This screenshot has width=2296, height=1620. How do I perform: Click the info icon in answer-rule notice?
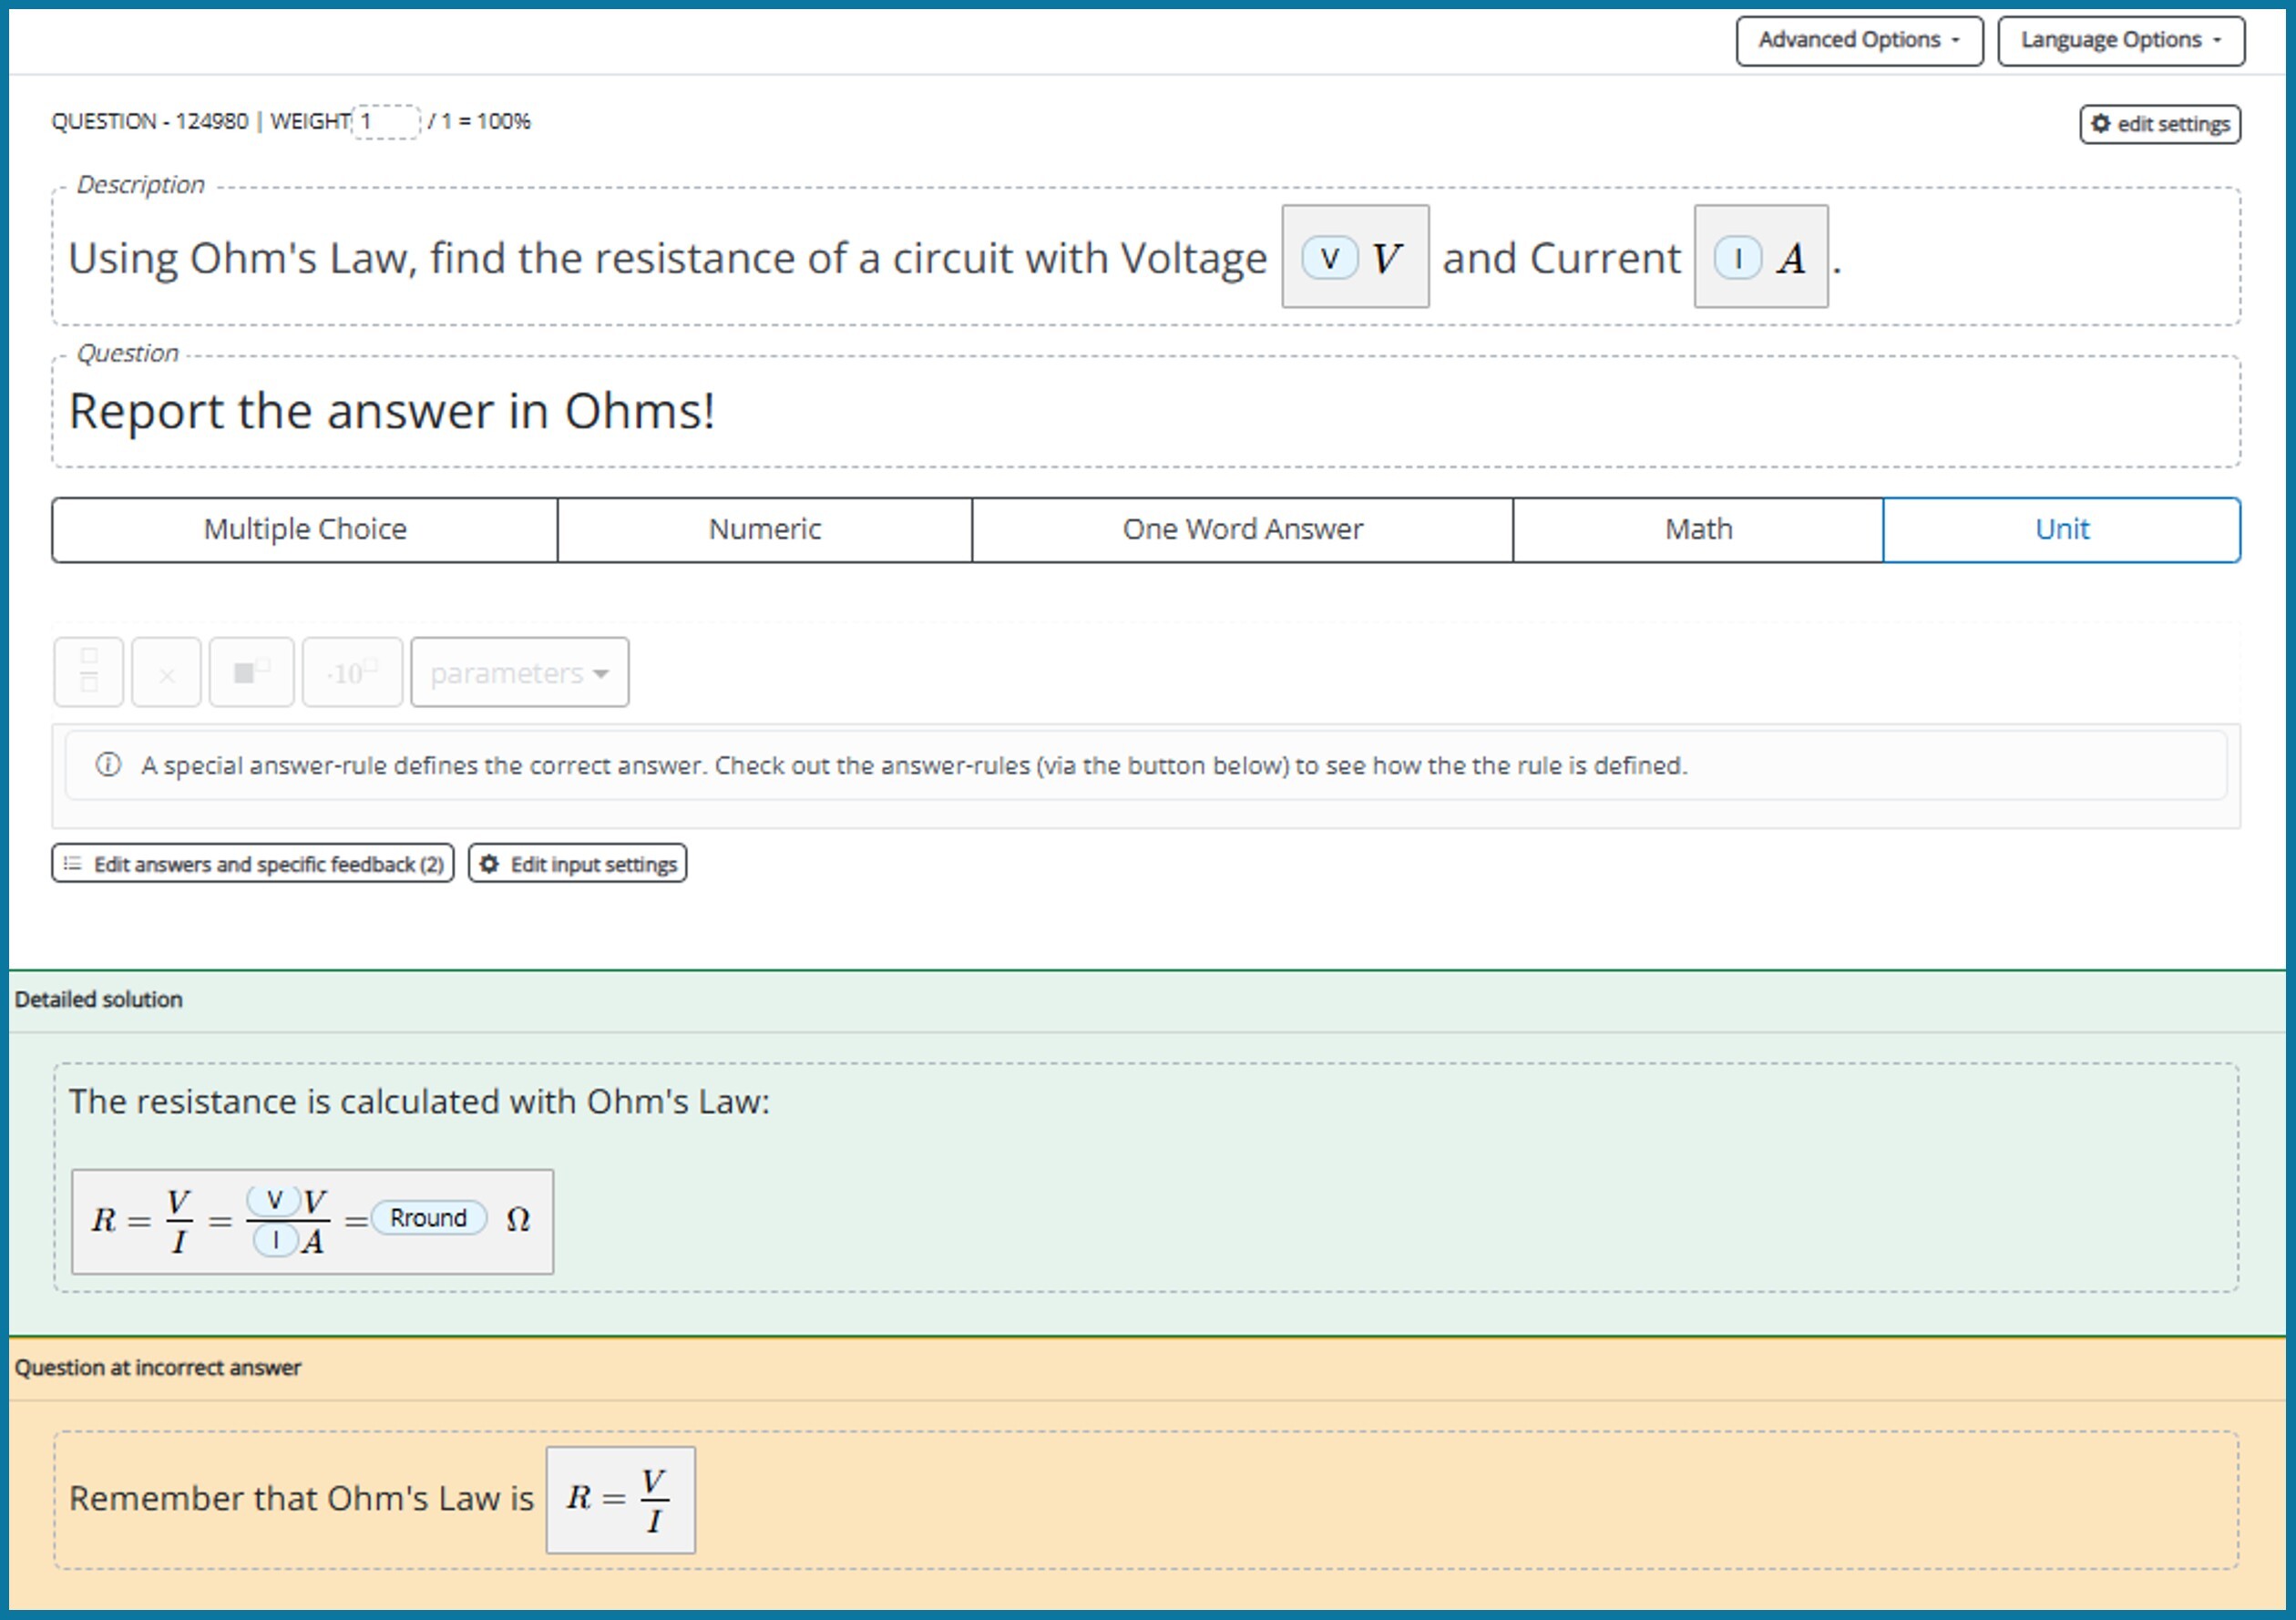tap(108, 765)
